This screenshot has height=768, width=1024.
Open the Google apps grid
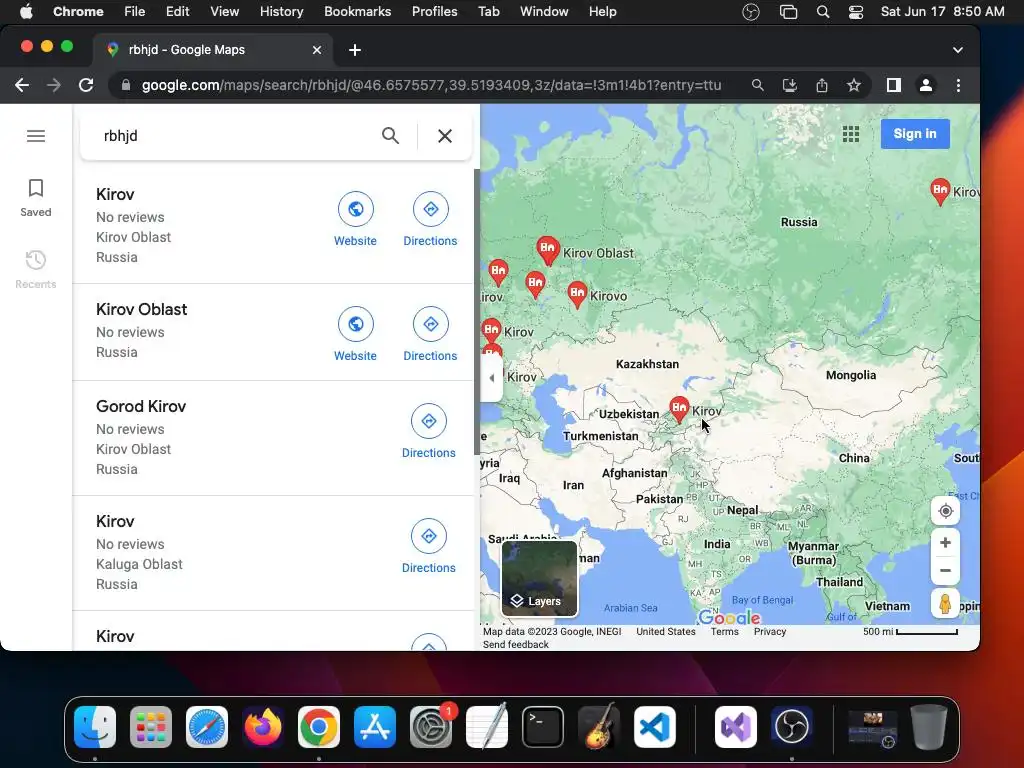[x=851, y=134]
